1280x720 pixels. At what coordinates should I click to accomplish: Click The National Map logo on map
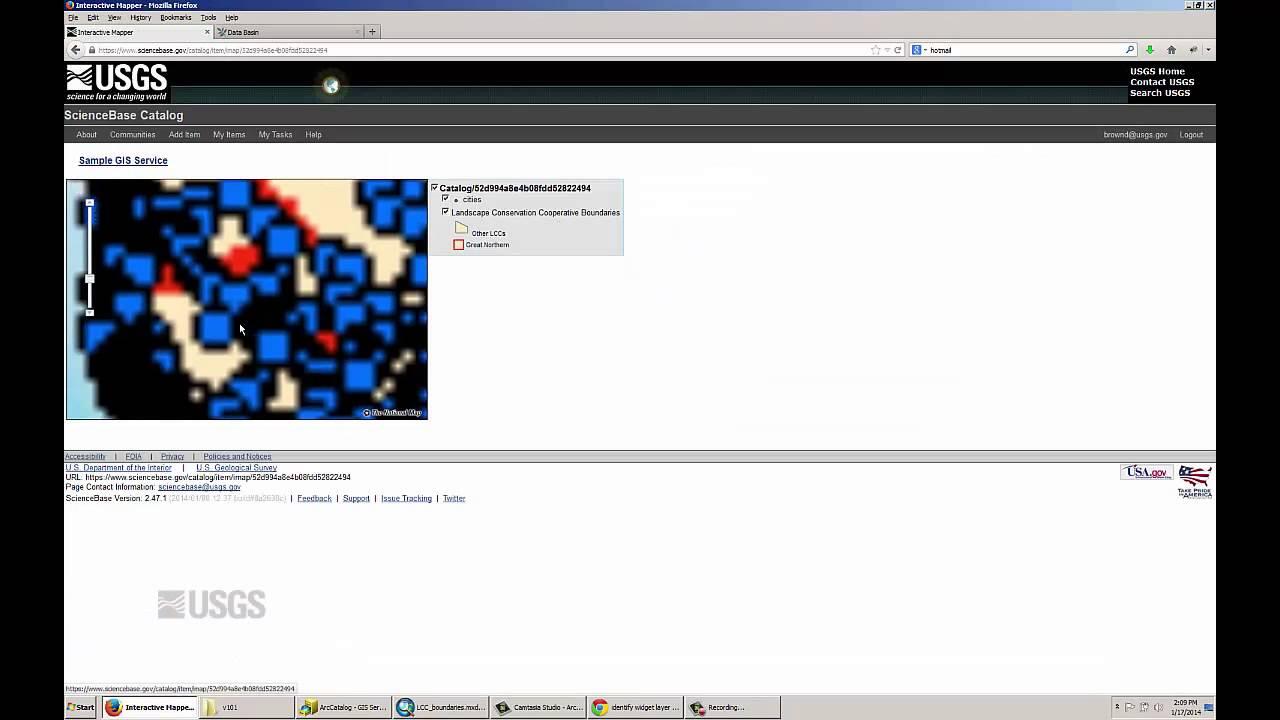[392, 412]
